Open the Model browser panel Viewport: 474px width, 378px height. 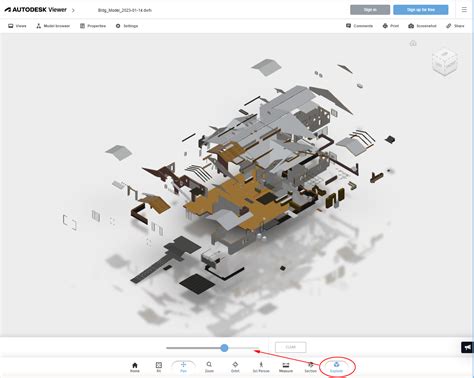point(53,26)
